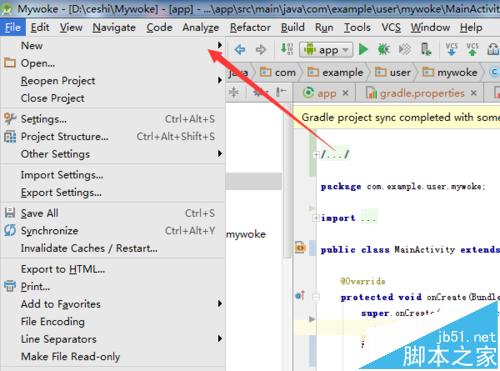This screenshot has height=371, width=500.
Task: Click the Gradle sync notification banner
Action: (x=397, y=117)
